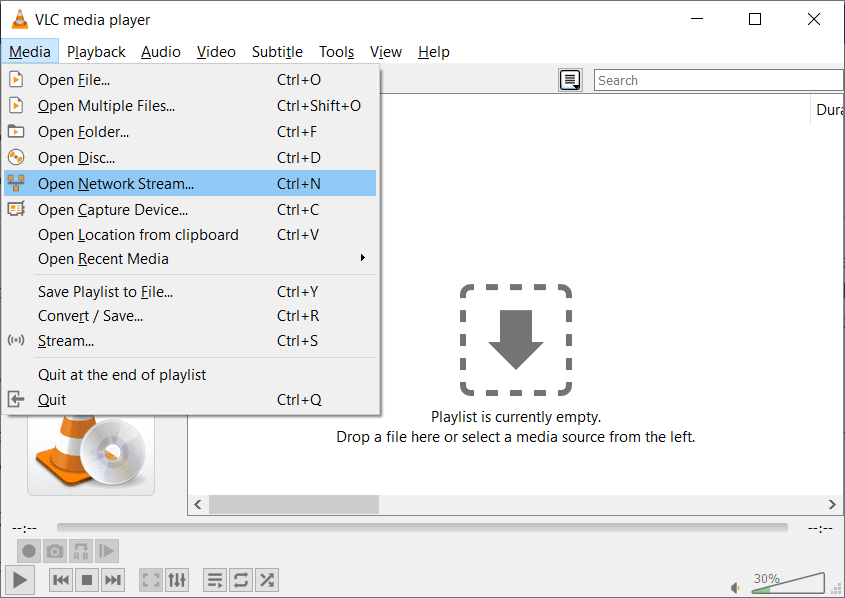Choose Open Capture Device...
Image resolution: width=845 pixels, height=598 pixels.
pos(190,209)
